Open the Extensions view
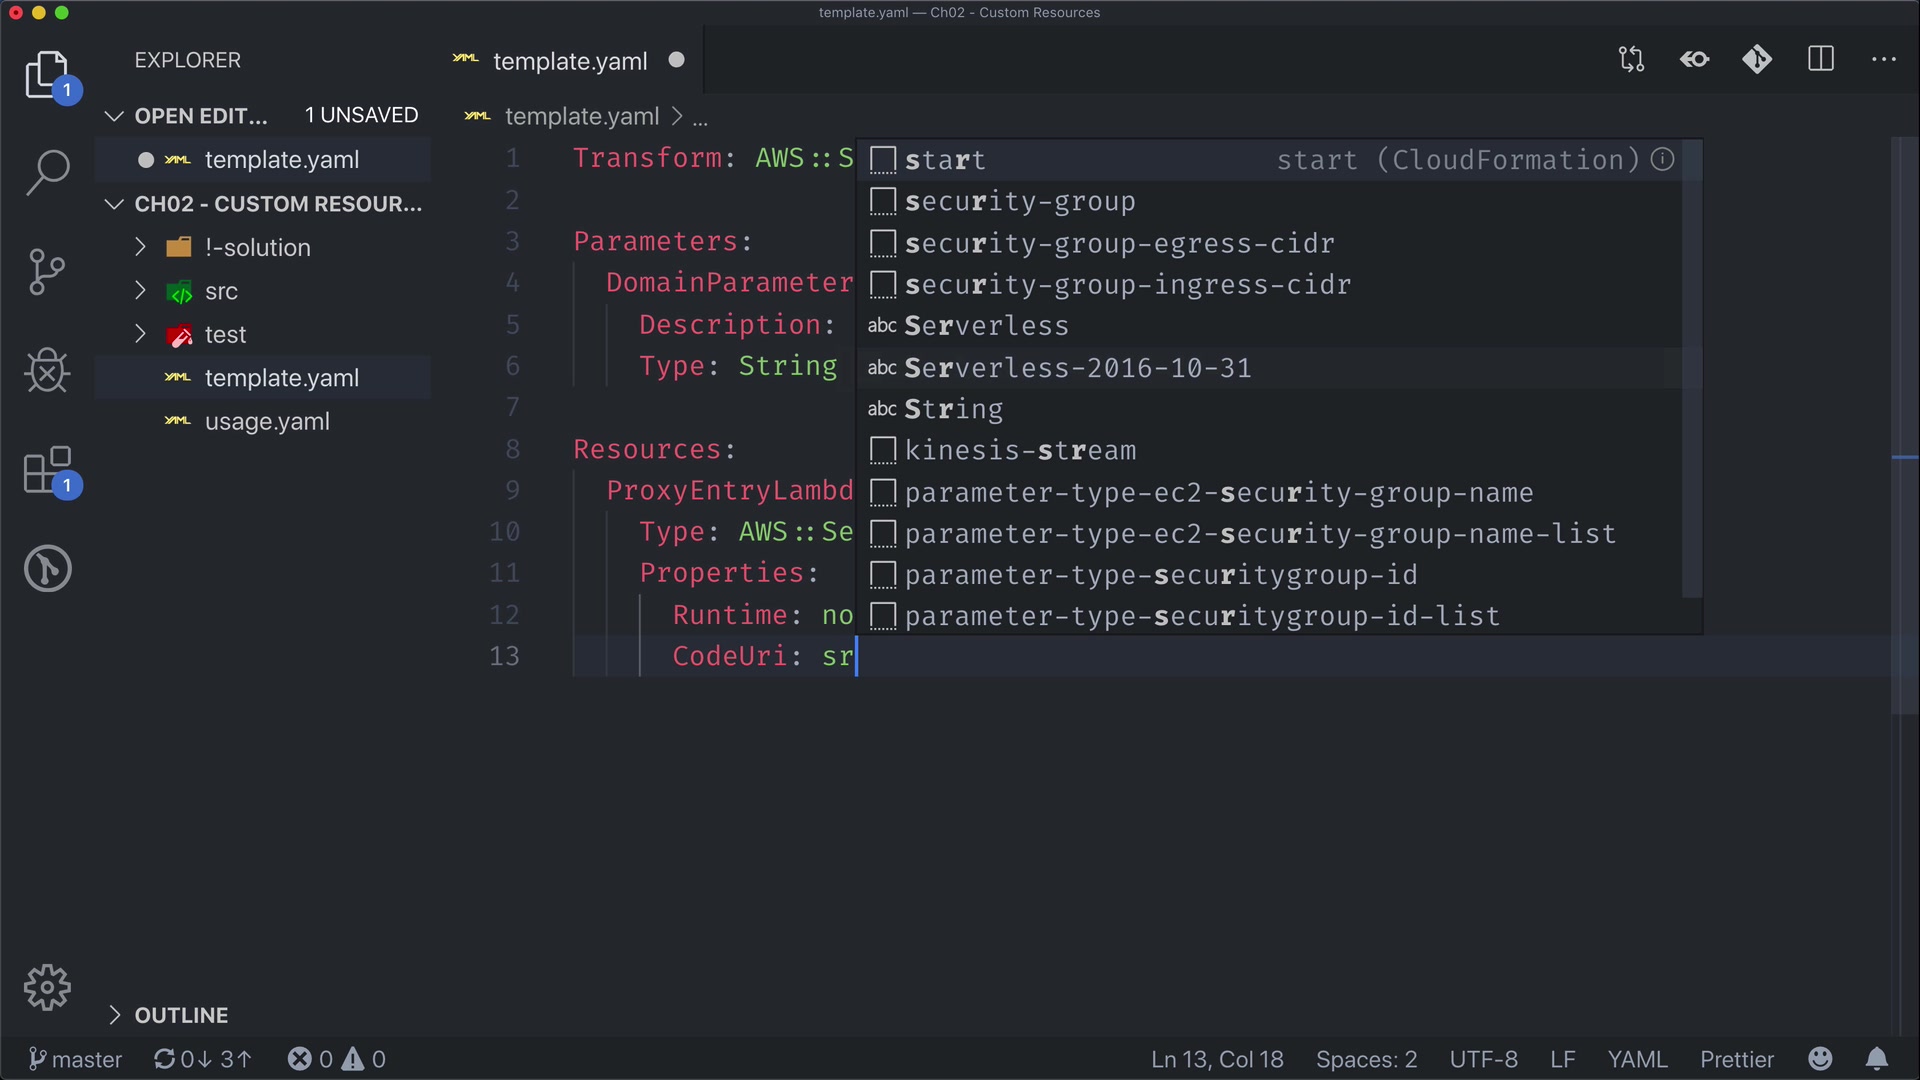 (x=47, y=470)
